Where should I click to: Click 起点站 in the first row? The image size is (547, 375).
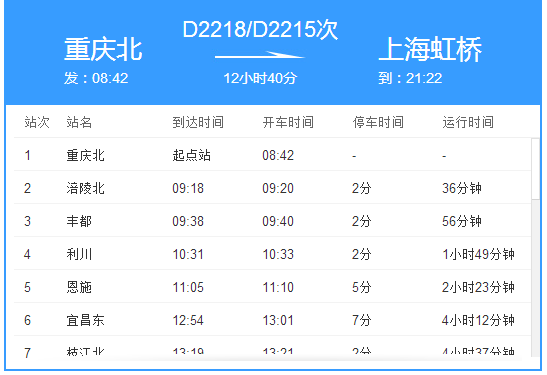pyautogui.click(x=192, y=155)
